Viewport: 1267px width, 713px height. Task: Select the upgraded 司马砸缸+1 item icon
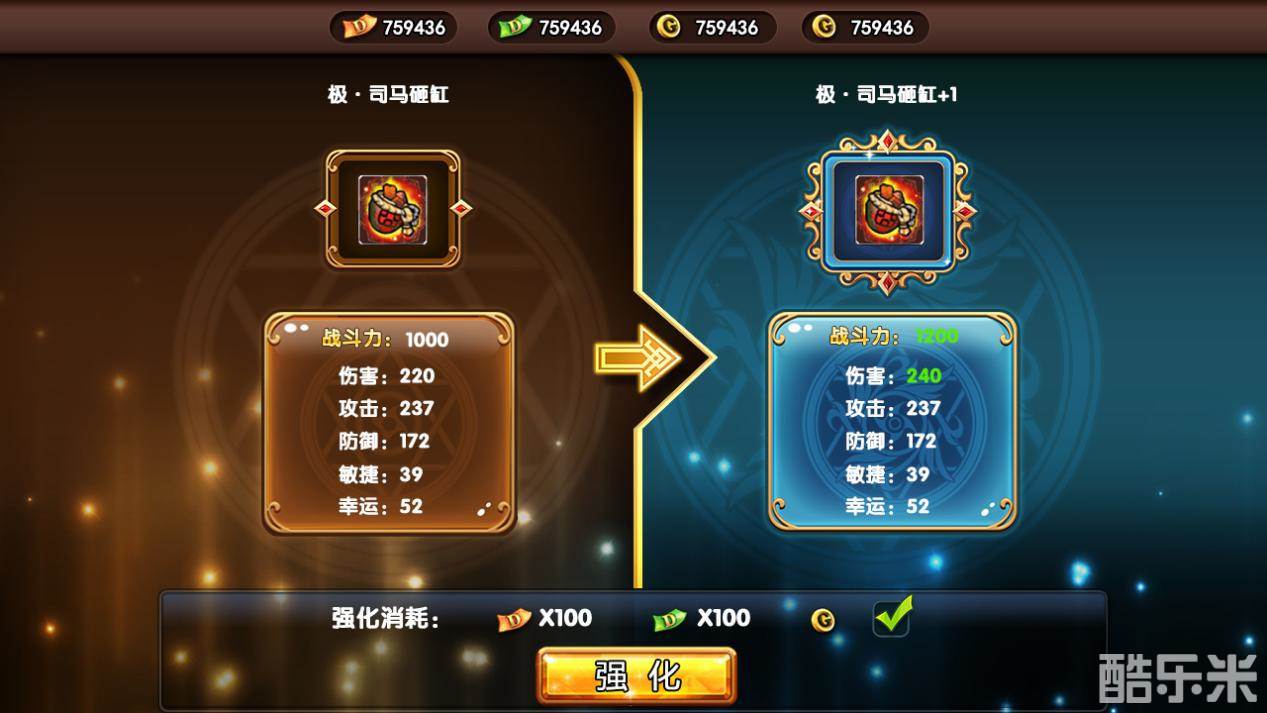888,209
